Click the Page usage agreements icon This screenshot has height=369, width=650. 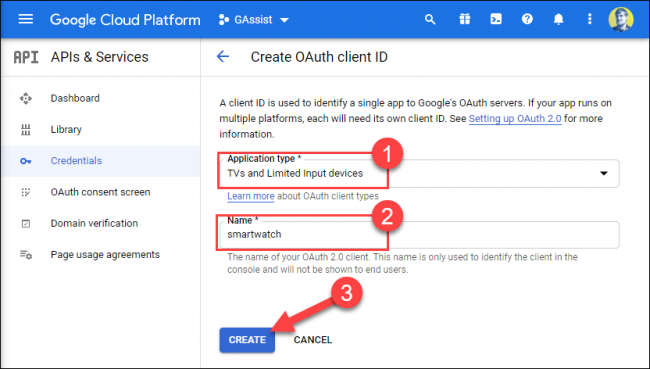26,255
